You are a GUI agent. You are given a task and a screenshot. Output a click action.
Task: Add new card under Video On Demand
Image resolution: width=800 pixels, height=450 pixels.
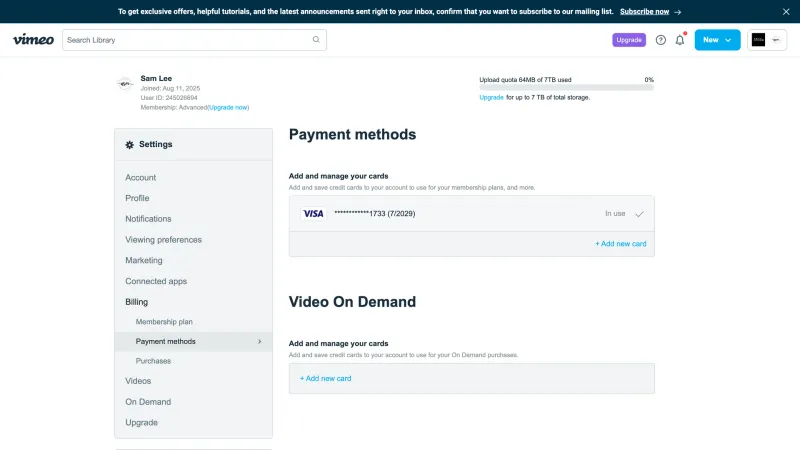pyautogui.click(x=325, y=379)
